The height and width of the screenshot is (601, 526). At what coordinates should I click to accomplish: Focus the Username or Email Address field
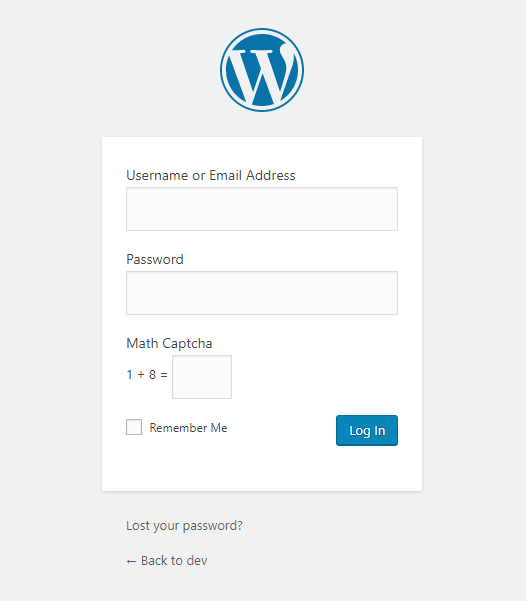tap(262, 209)
